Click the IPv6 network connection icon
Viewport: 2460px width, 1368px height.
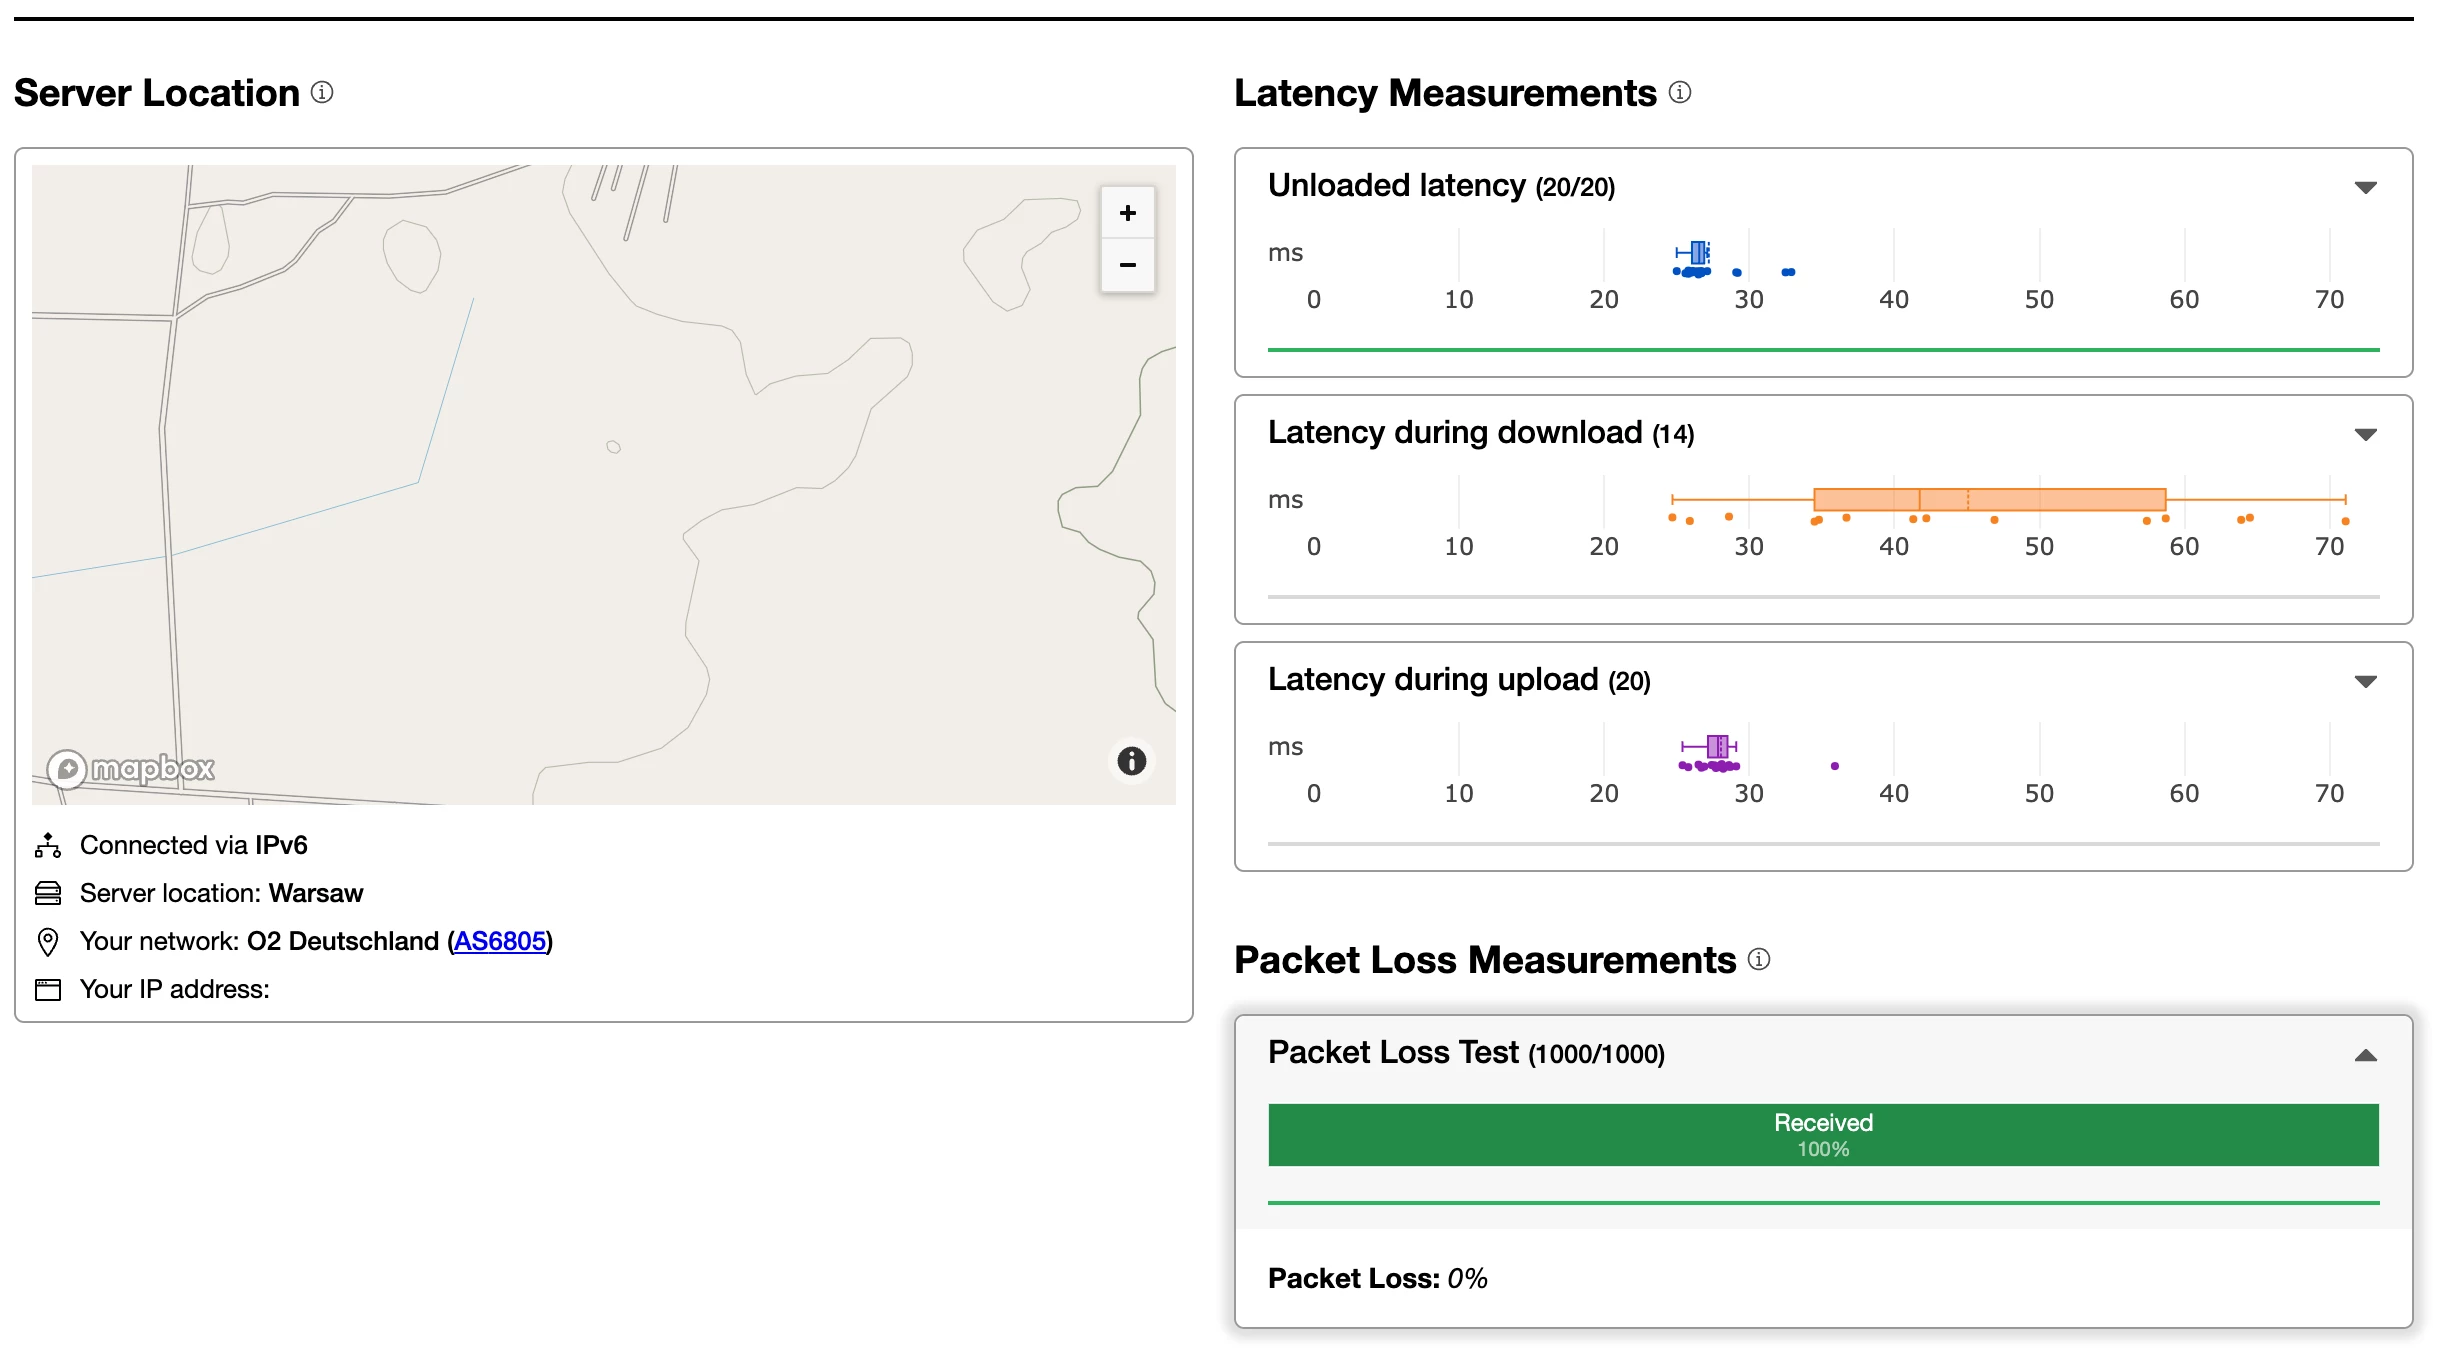48,845
